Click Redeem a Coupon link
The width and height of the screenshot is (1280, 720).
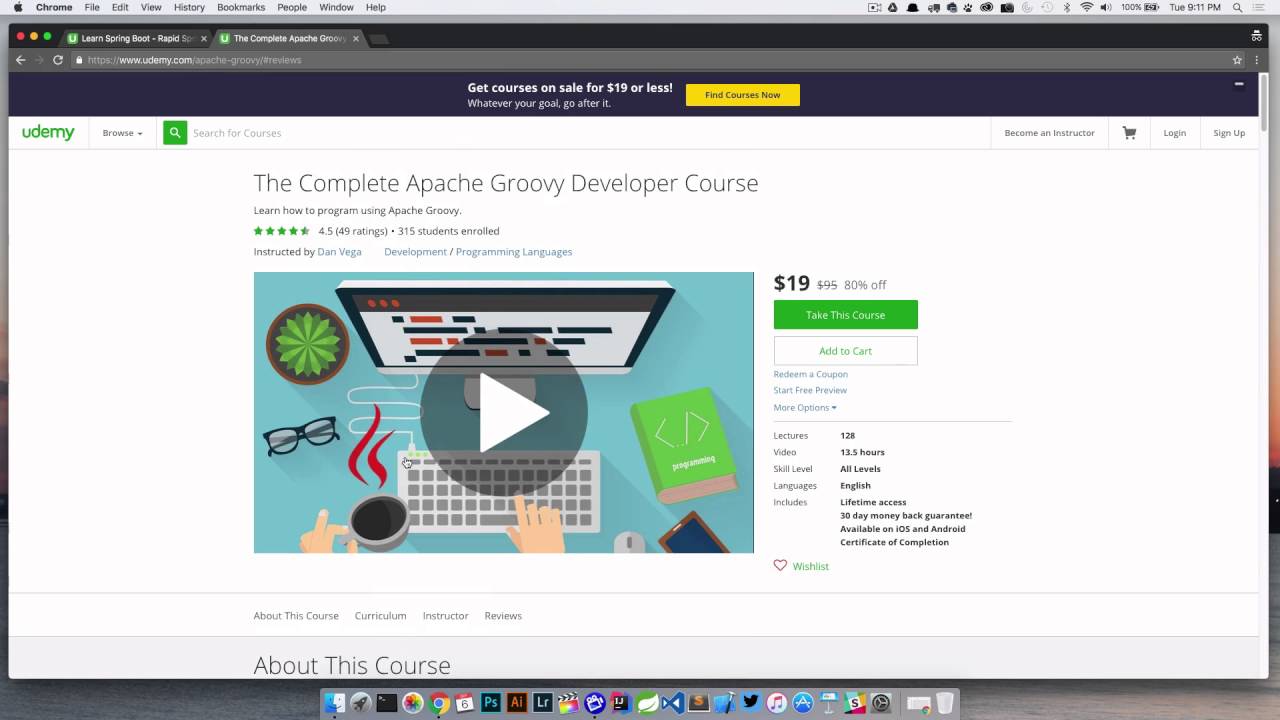click(810, 374)
